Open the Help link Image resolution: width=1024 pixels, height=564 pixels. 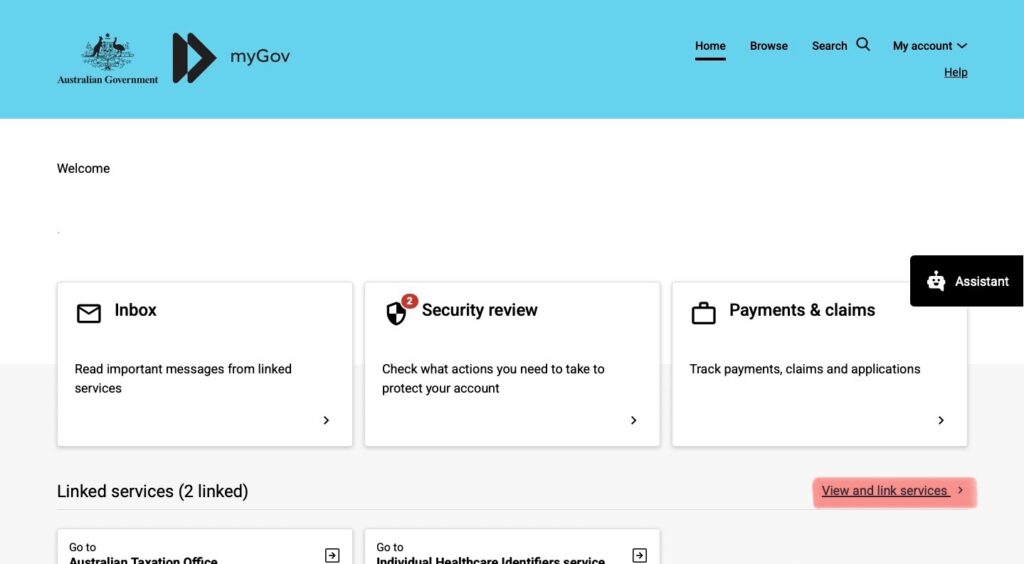pyautogui.click(x=955, y=72)
